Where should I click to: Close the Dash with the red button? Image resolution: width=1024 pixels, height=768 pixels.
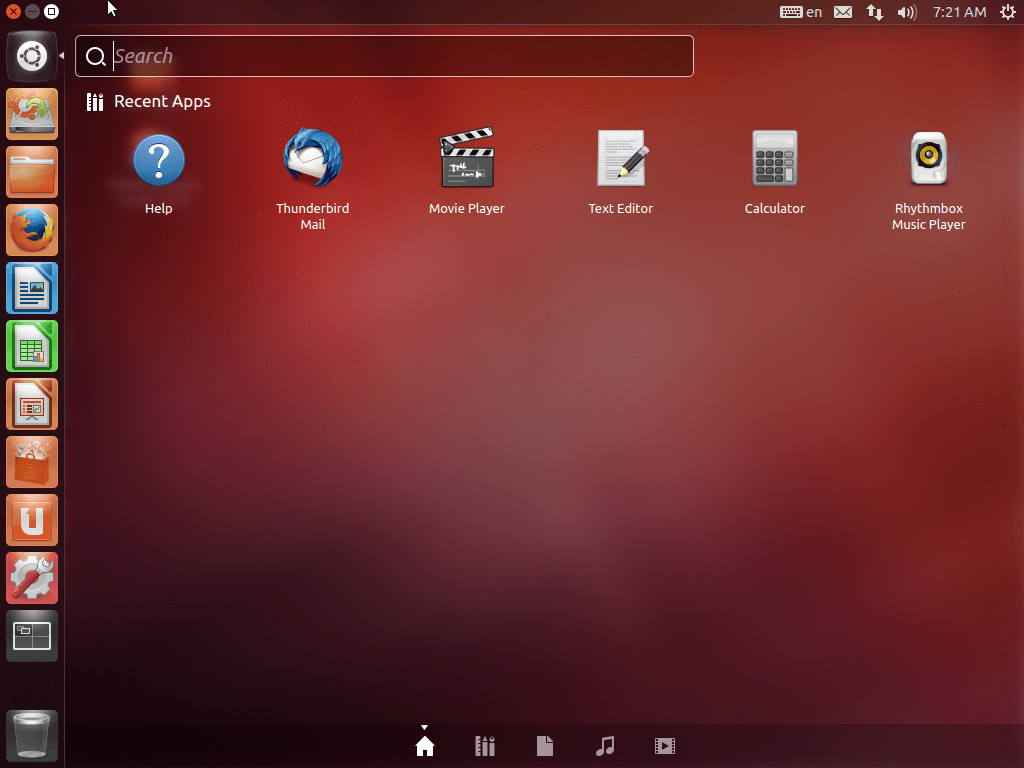tap(13, 12)
